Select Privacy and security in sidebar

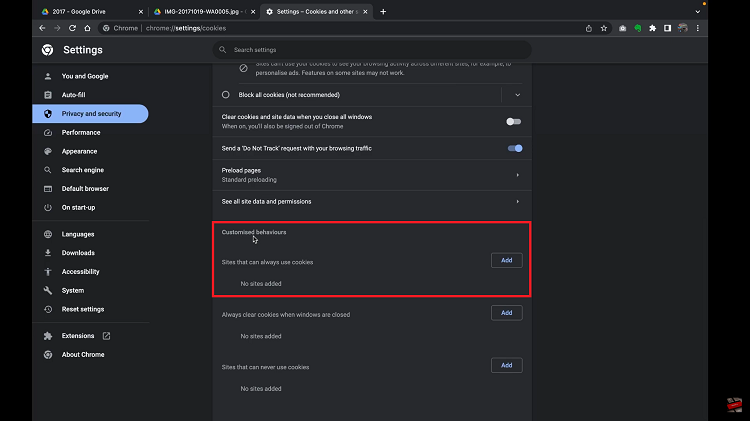pyautogui.click(x=90, y=113)
